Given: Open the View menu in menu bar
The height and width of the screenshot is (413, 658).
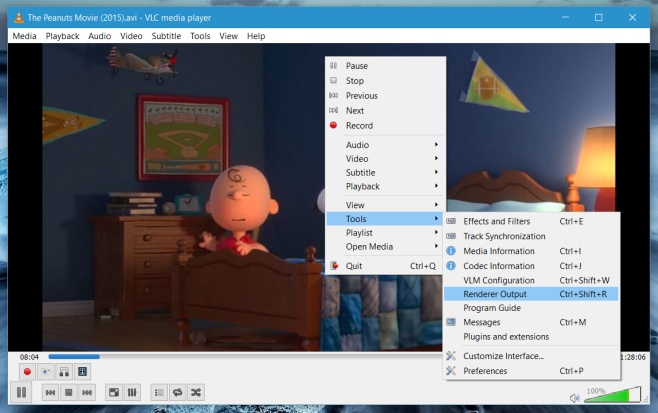Looking at the screenshot, I should pos(228,36).
